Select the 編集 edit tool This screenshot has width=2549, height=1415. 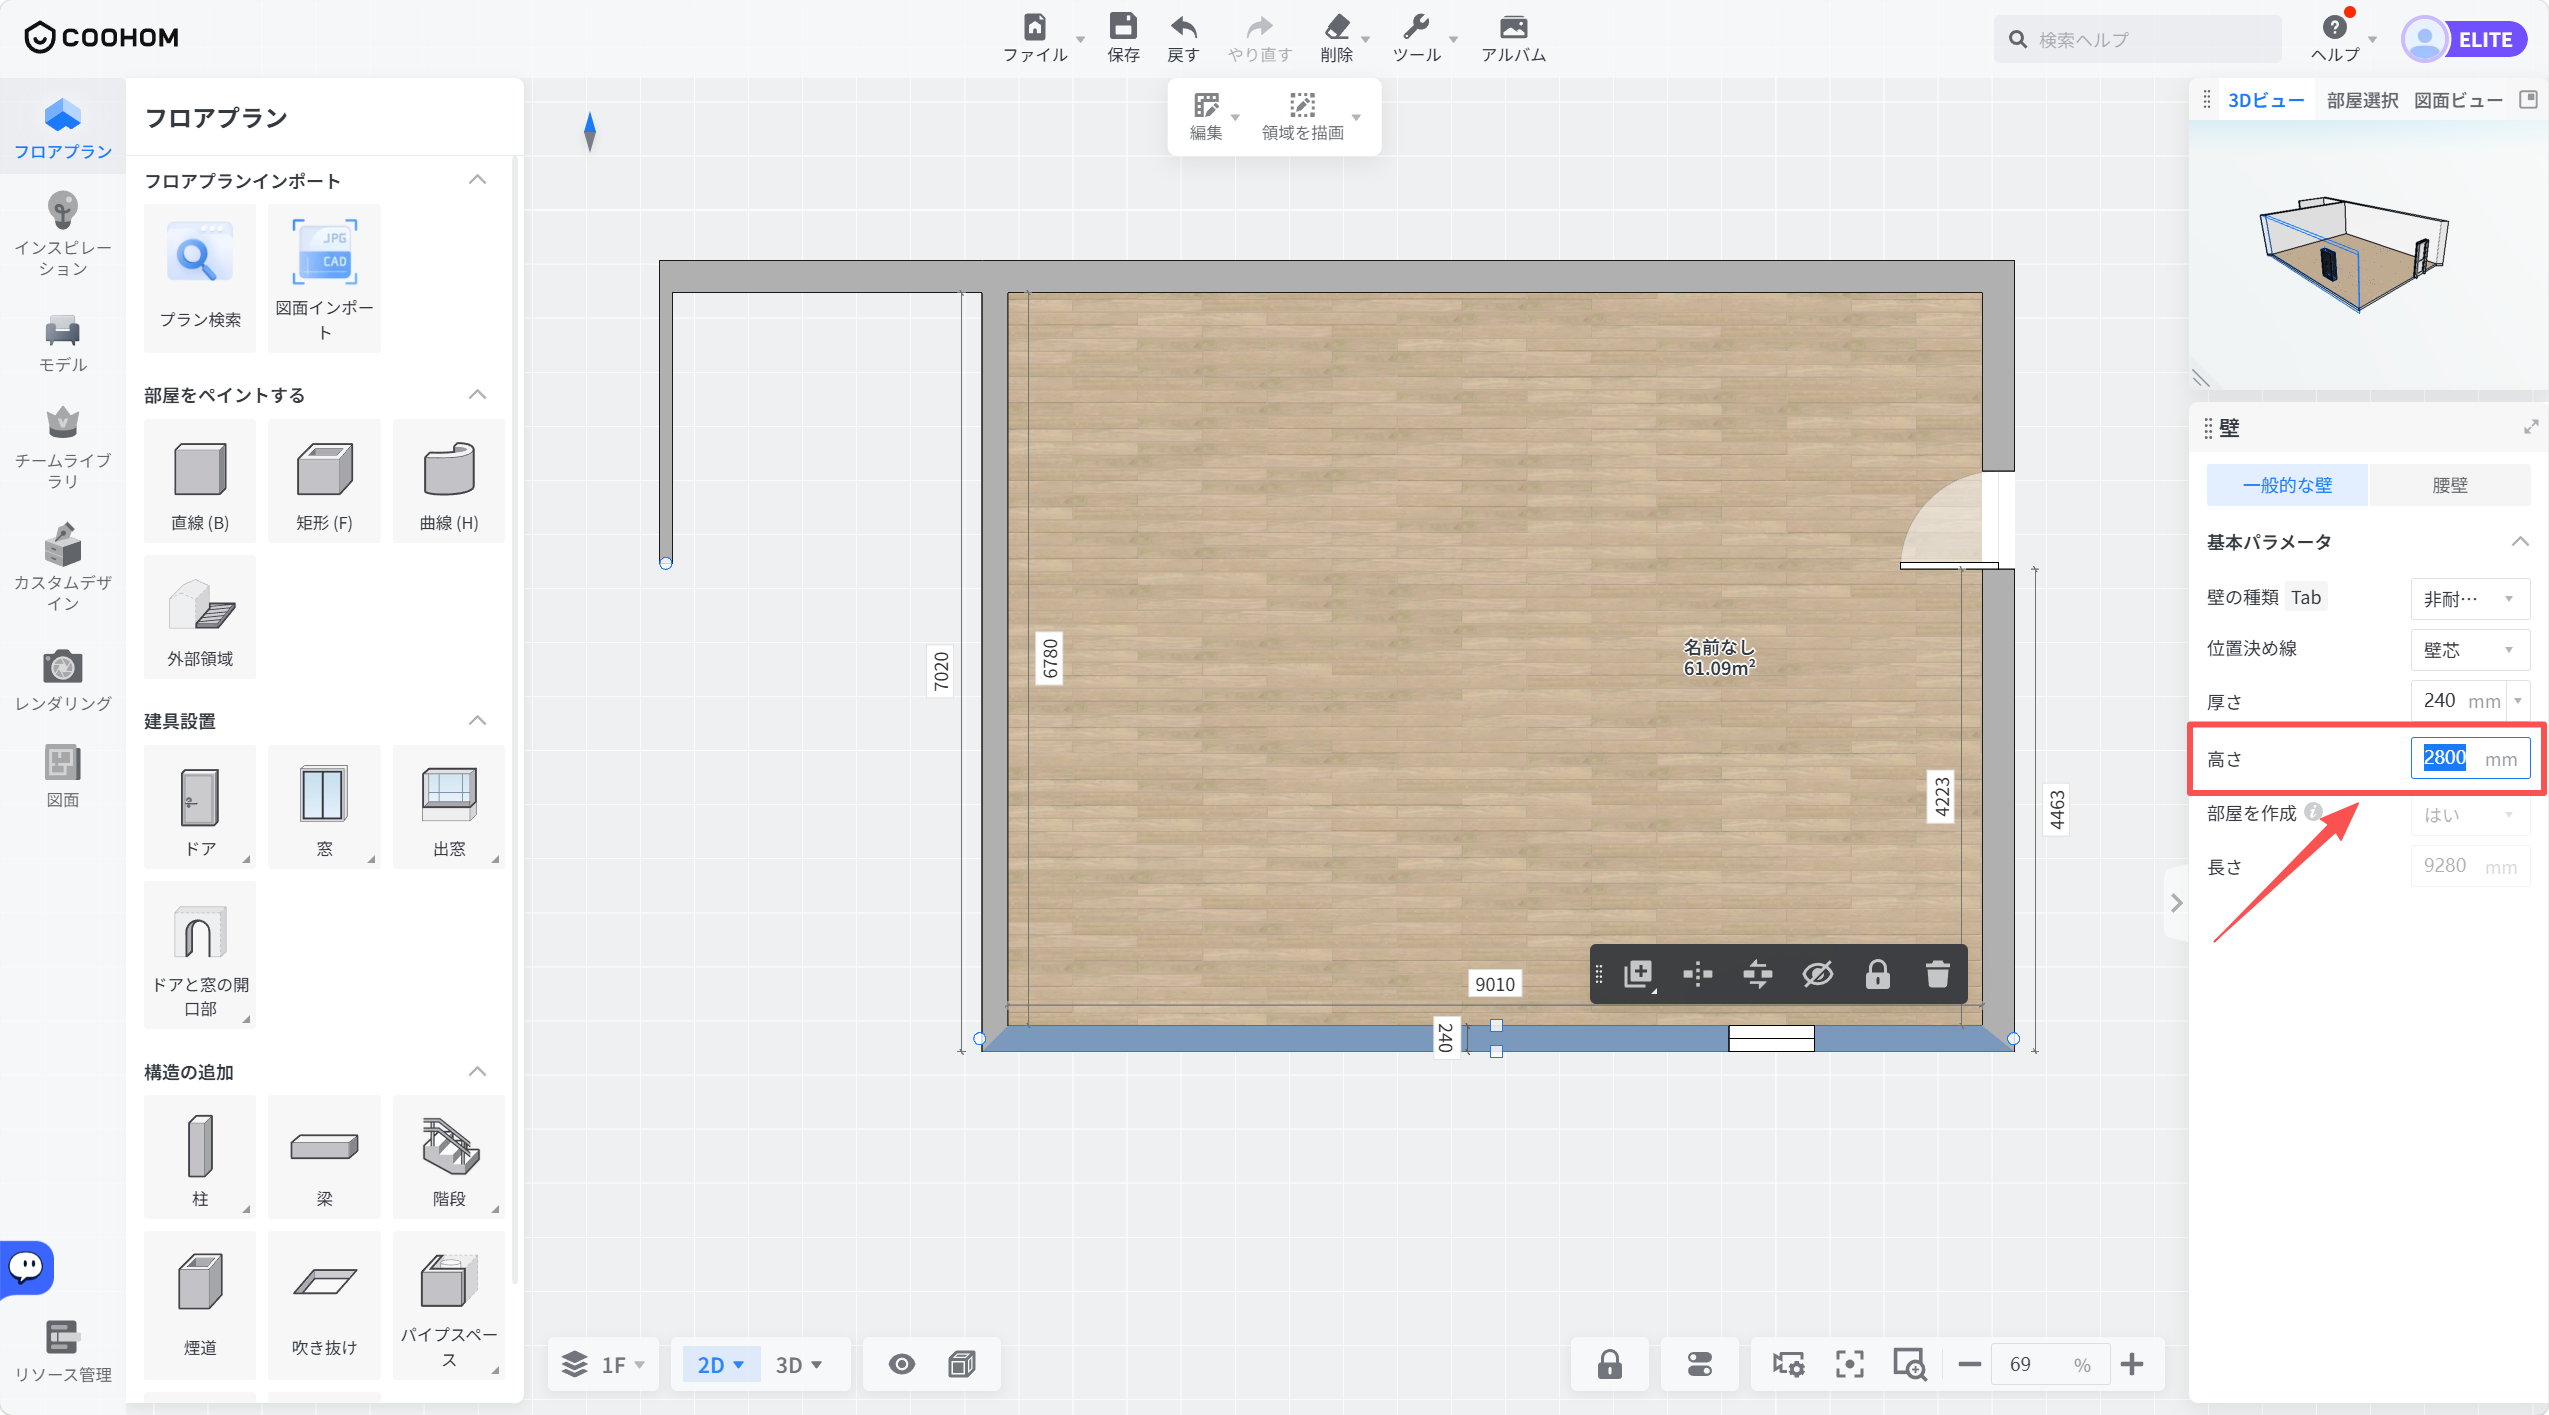click(x=1206, y=117)
